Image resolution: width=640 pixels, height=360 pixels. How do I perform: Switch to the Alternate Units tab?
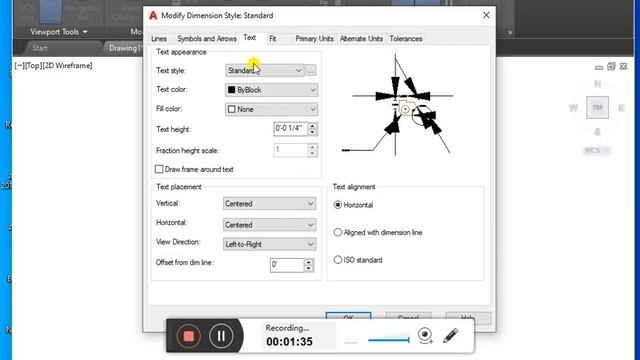pos(361,39)
